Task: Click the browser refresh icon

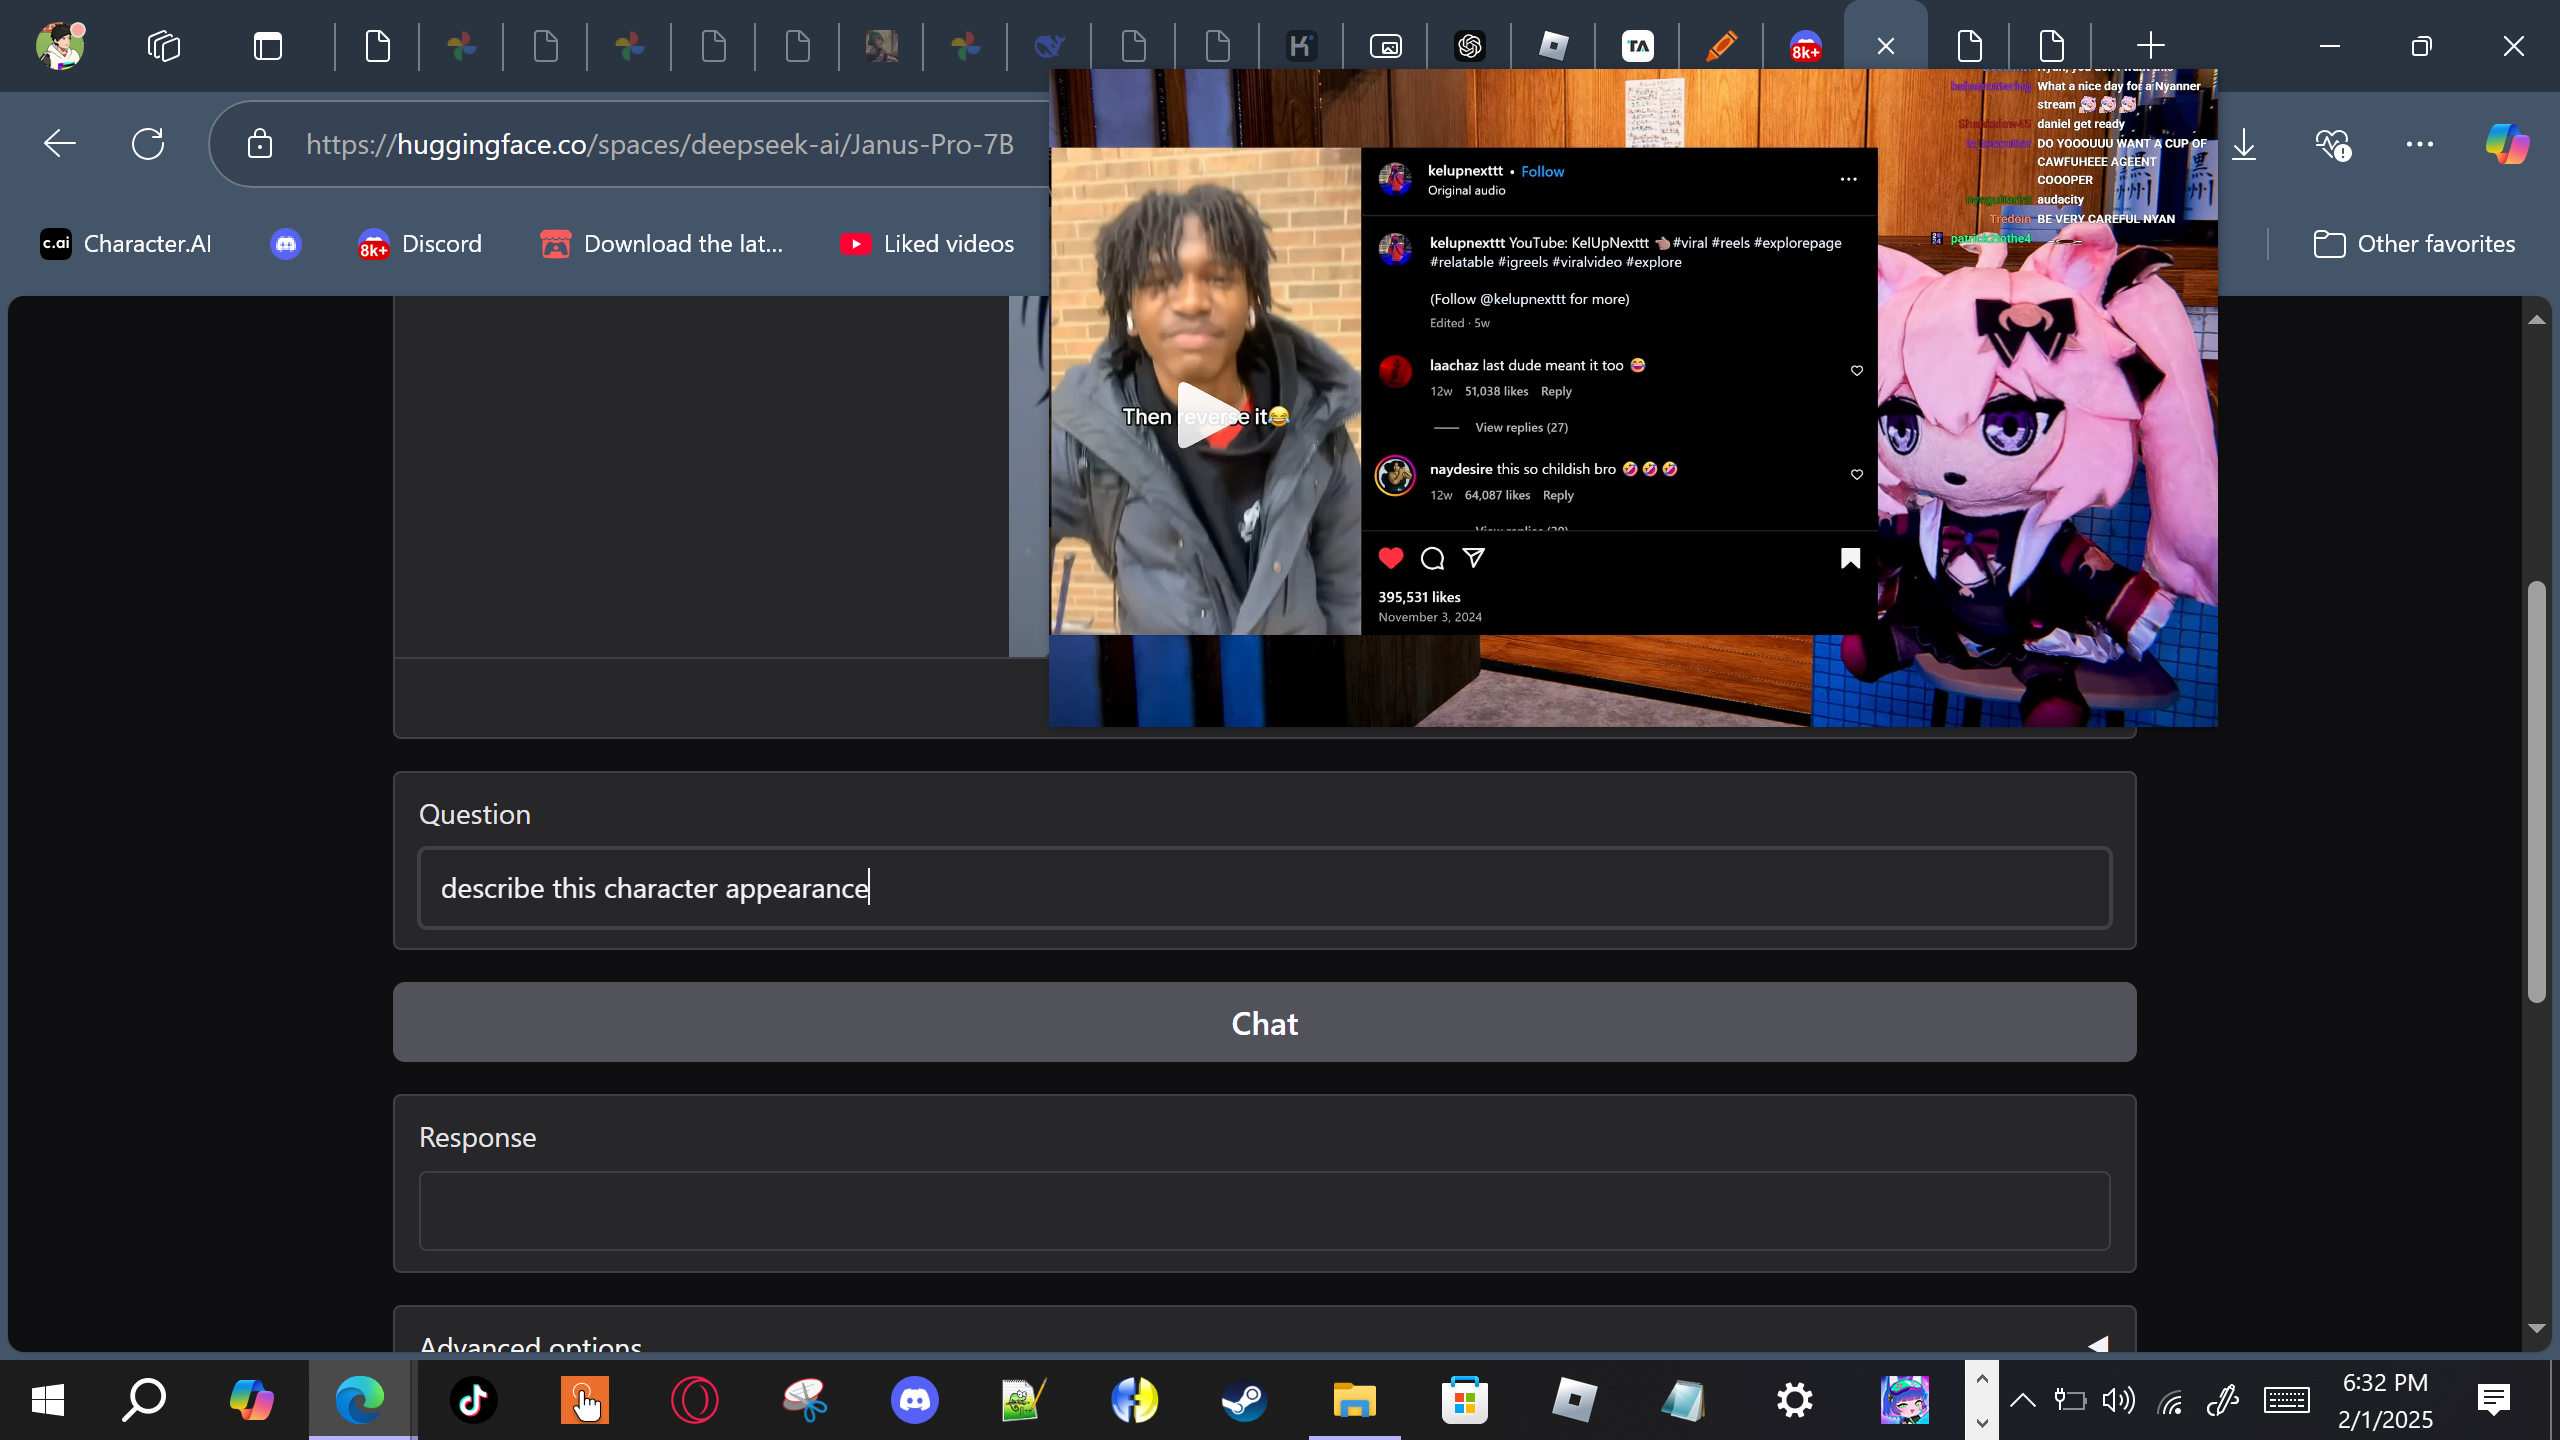Action: pos(148,144)
